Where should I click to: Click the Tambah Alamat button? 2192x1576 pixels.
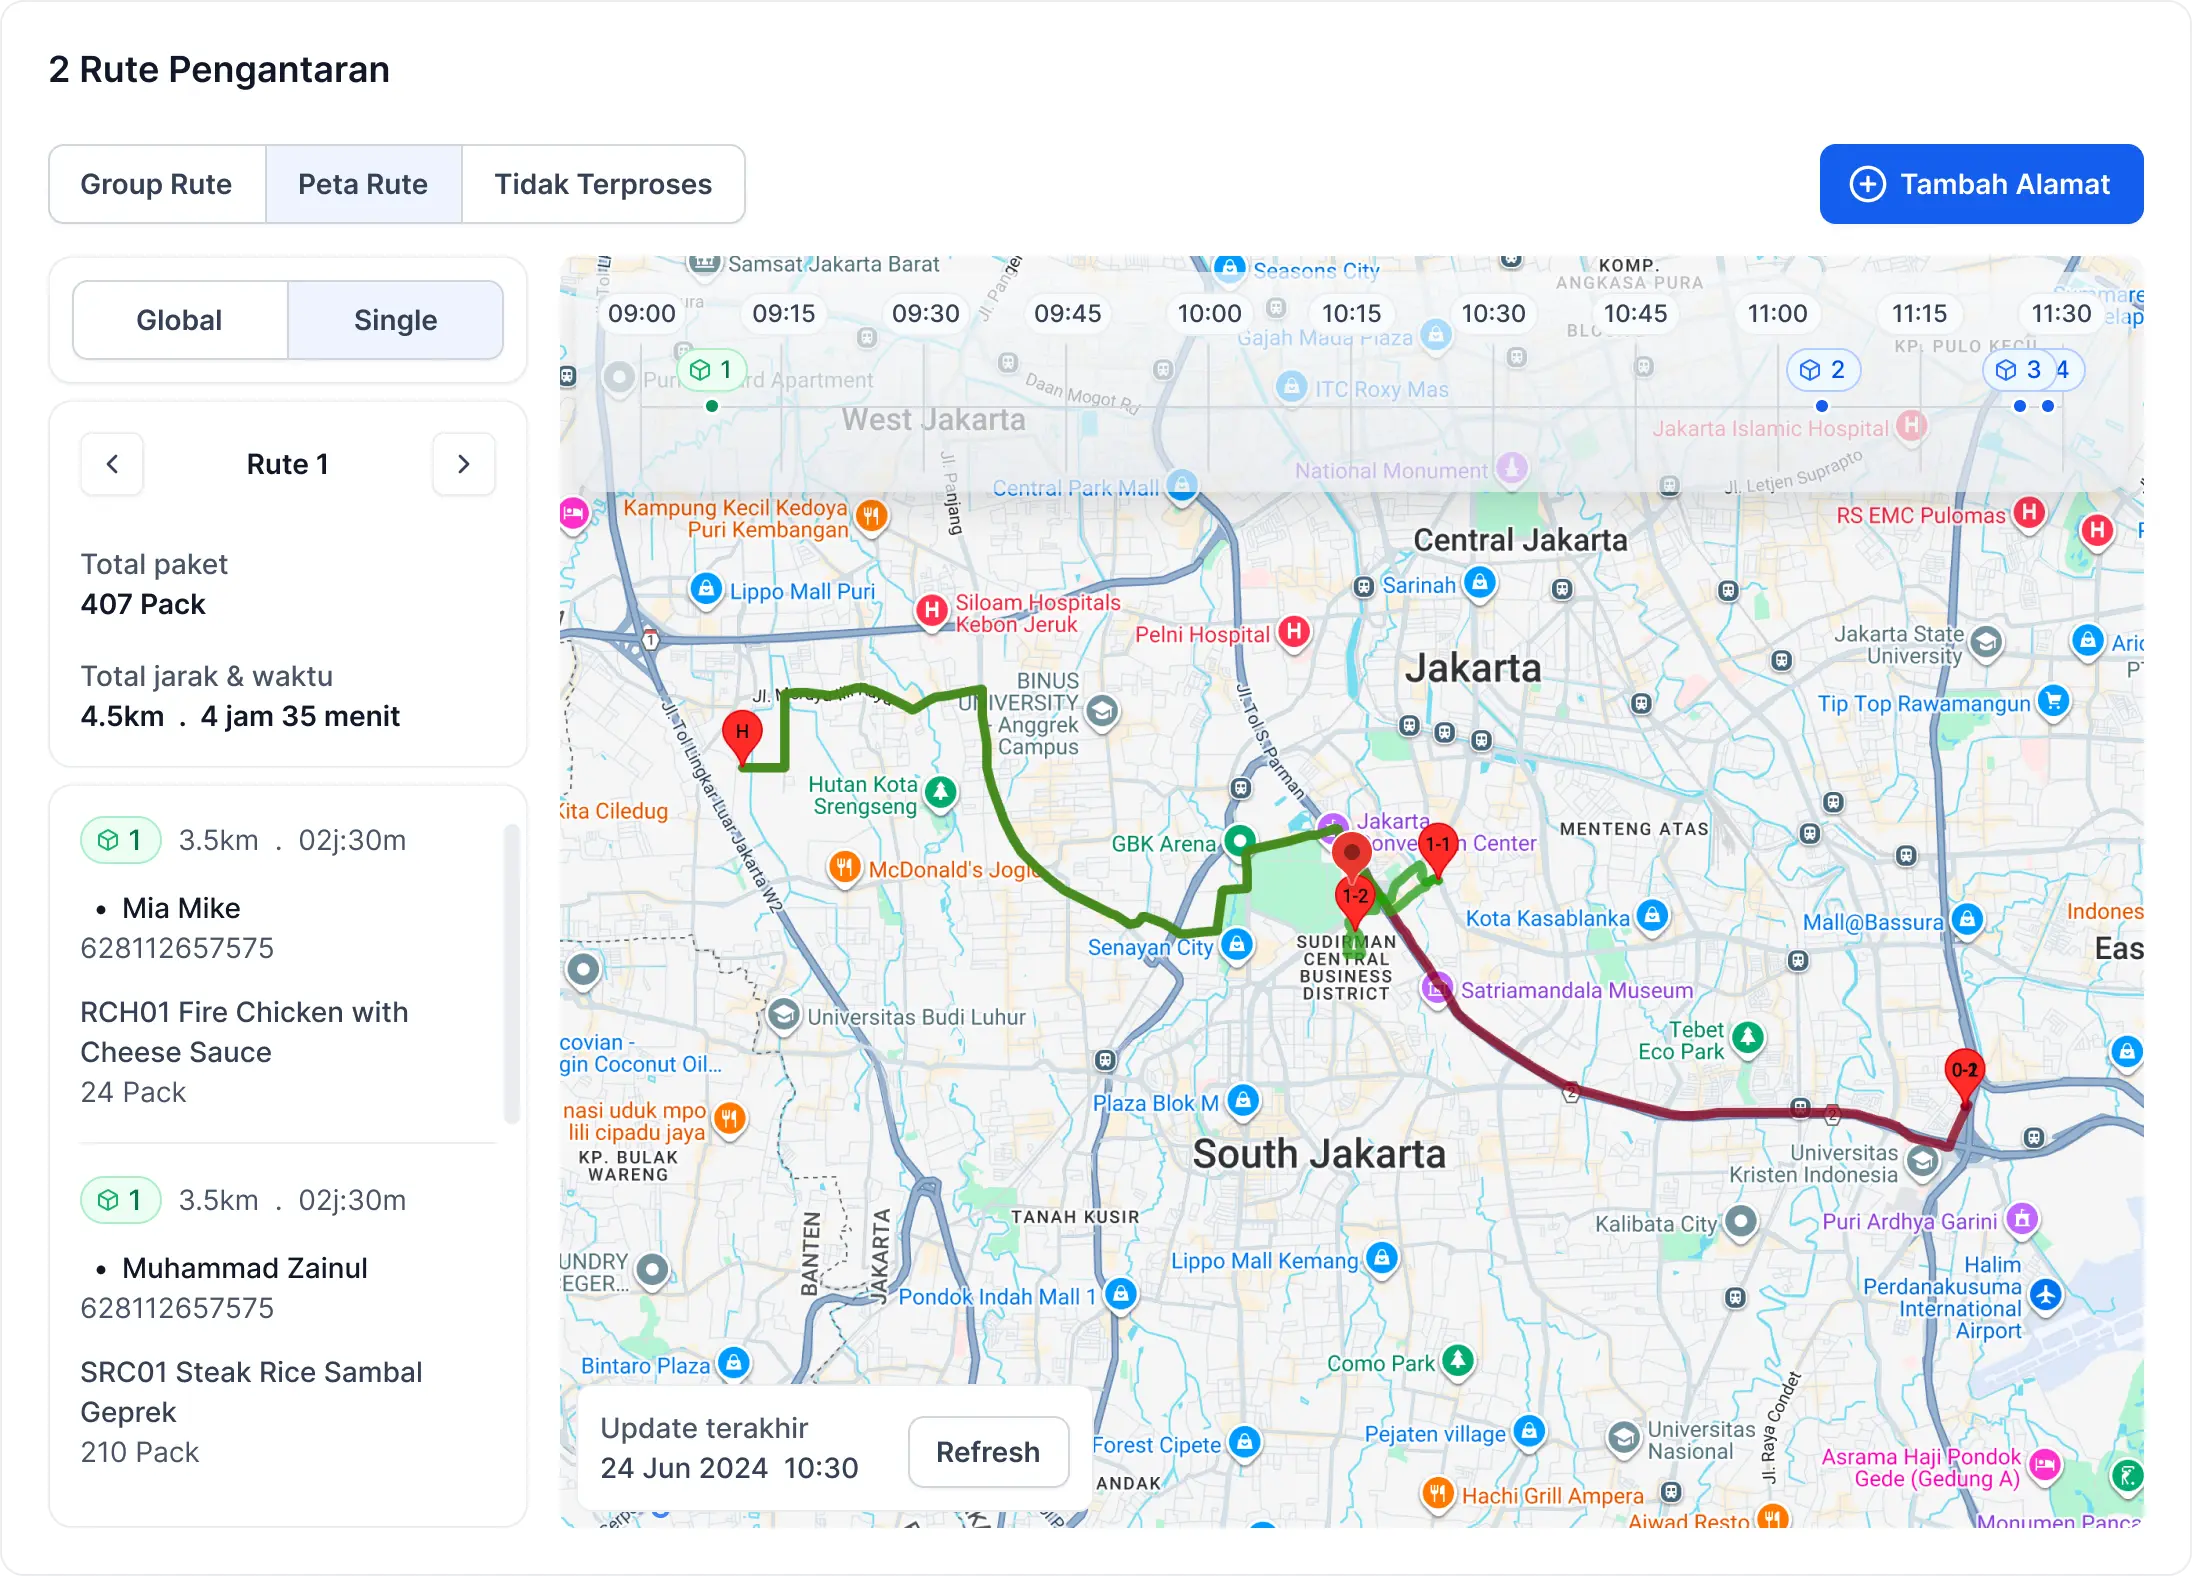1981,184
